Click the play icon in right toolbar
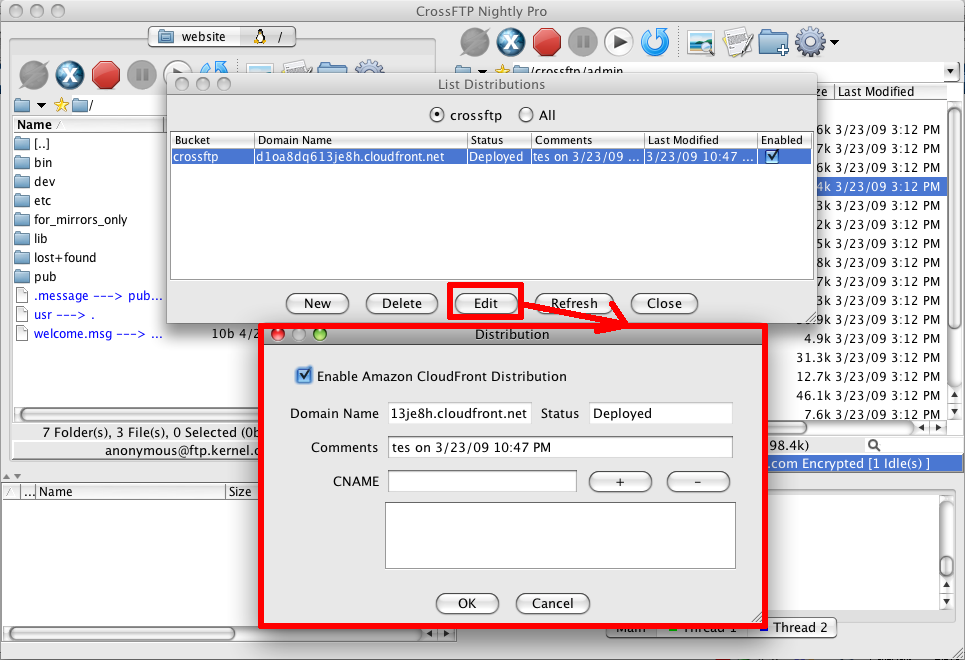Image resolution: width=965 pixels, height=660 pixels. (619, 42)
